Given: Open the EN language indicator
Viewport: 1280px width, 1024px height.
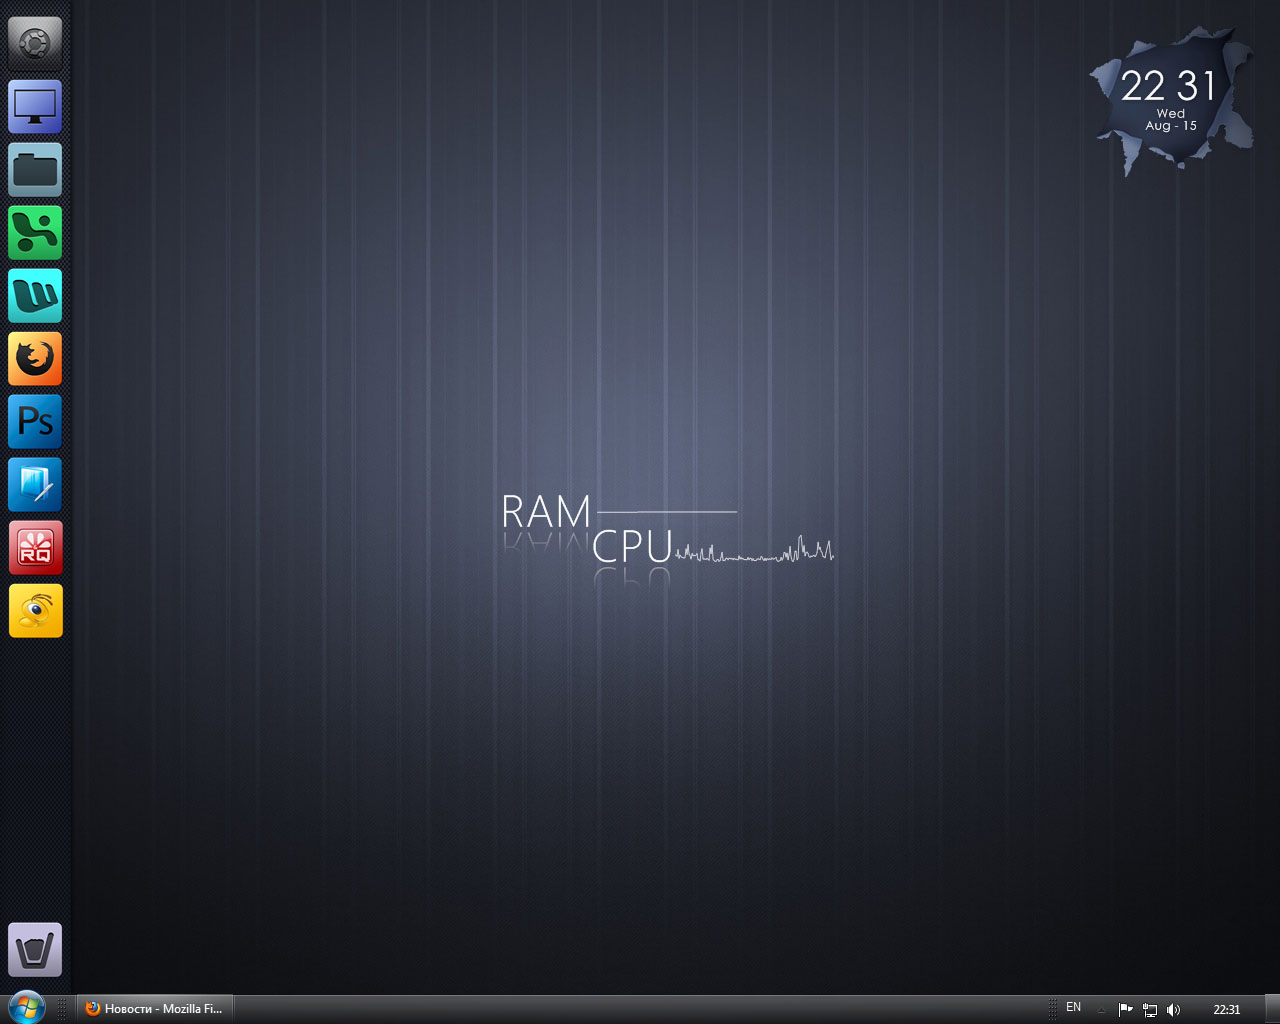Looking at the screenshot, I should 1073,1008.
